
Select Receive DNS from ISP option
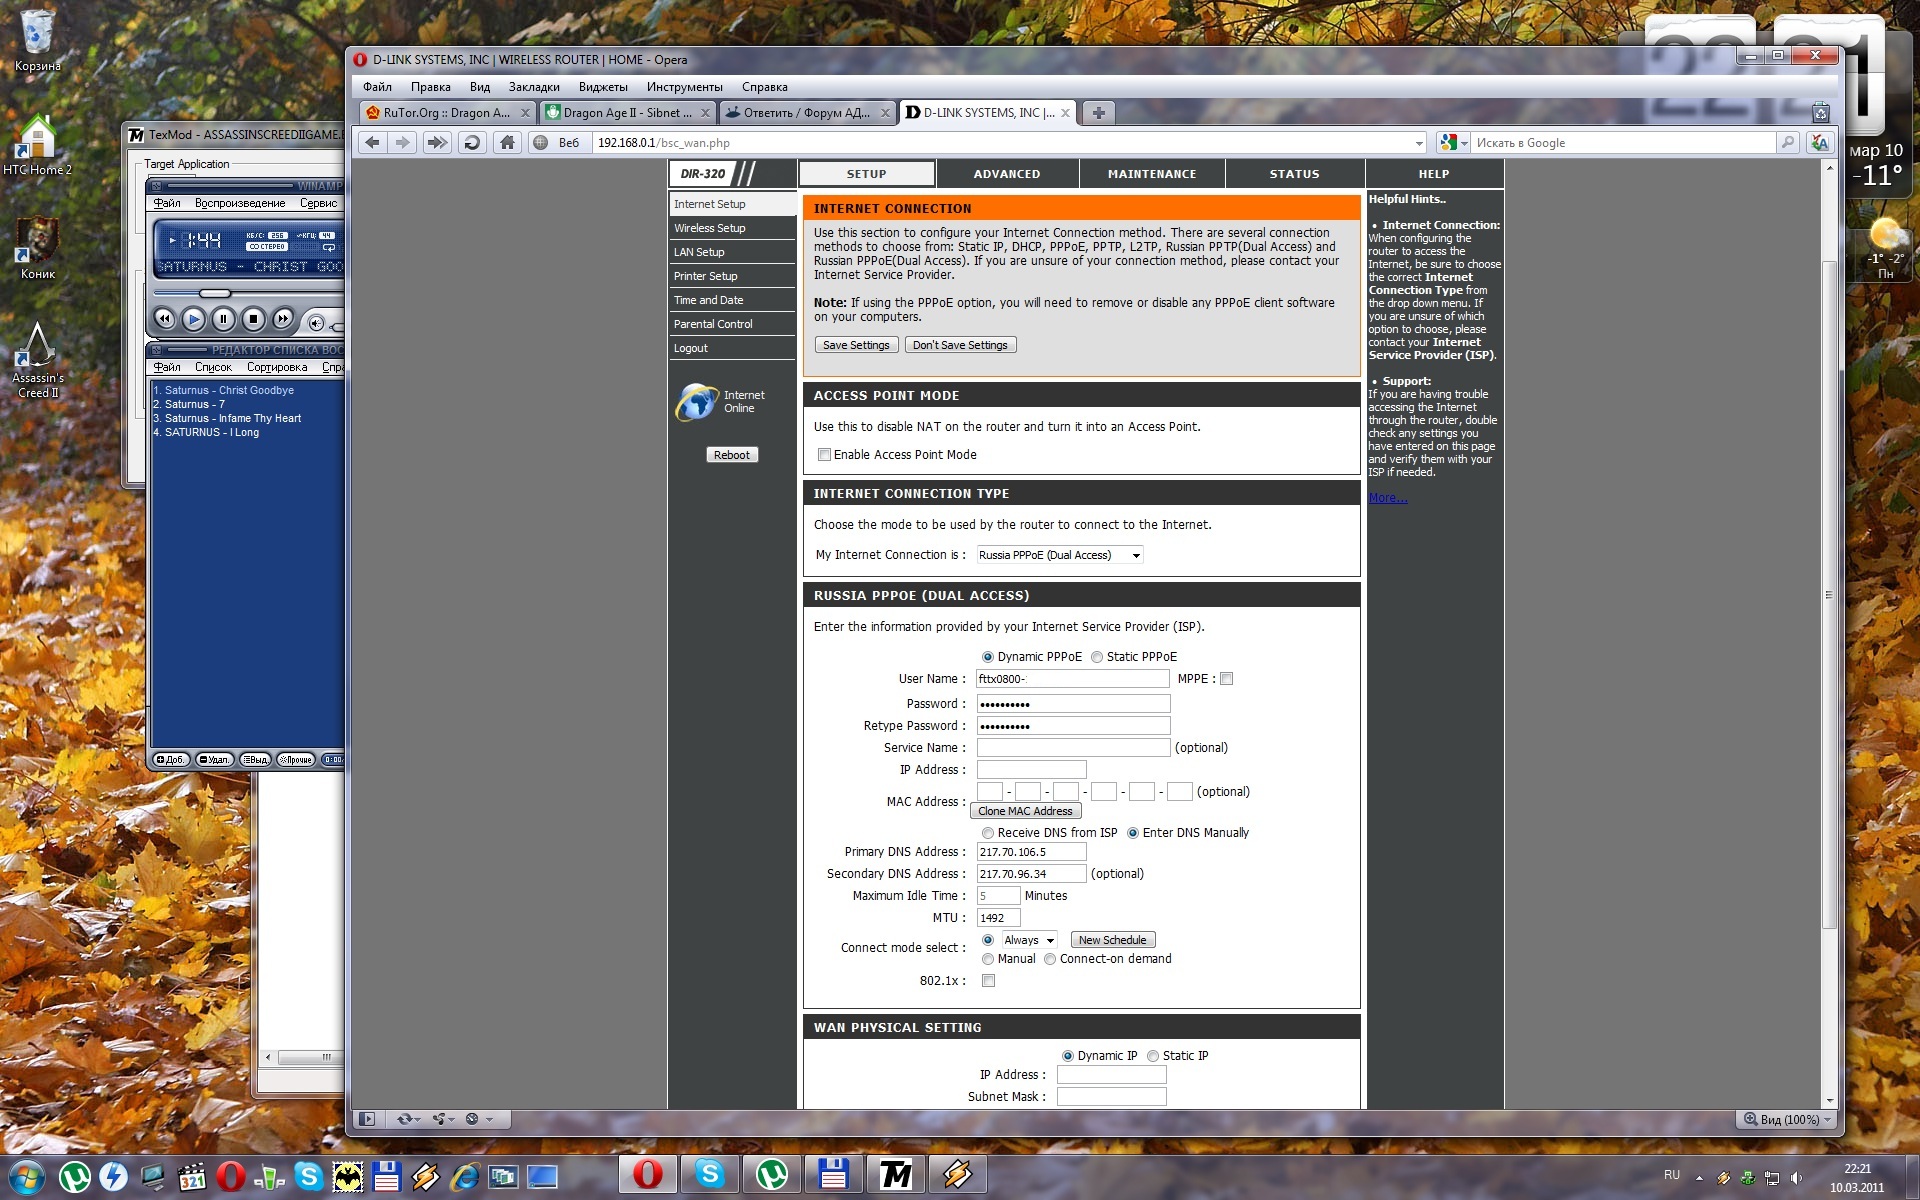click(x=988, y=833)
